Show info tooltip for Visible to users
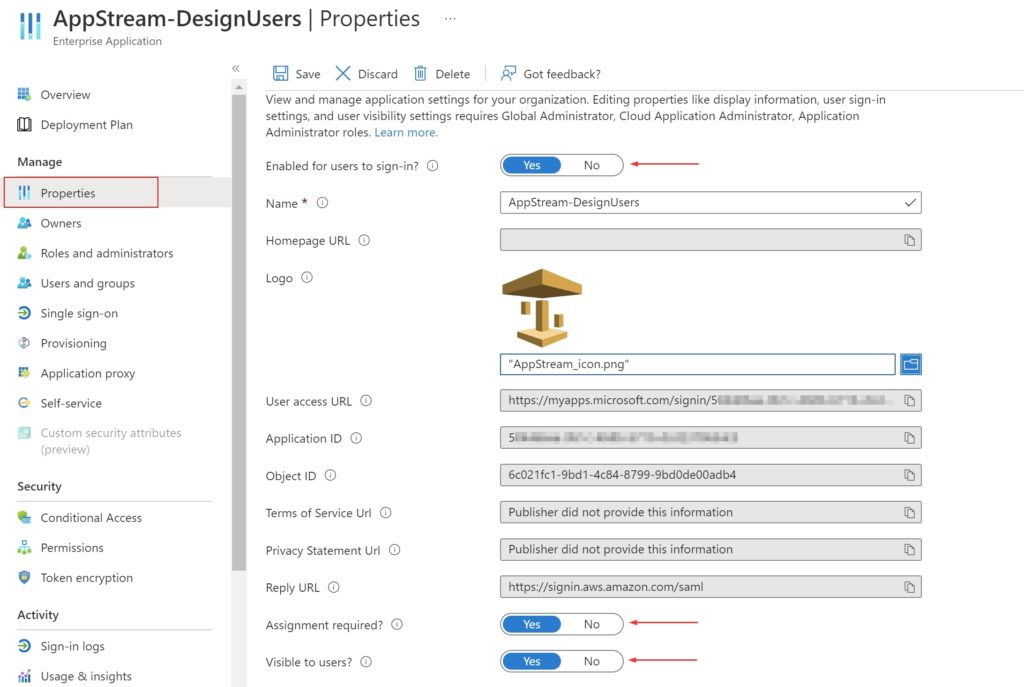 pyautogui.click(x=366, y=662)
